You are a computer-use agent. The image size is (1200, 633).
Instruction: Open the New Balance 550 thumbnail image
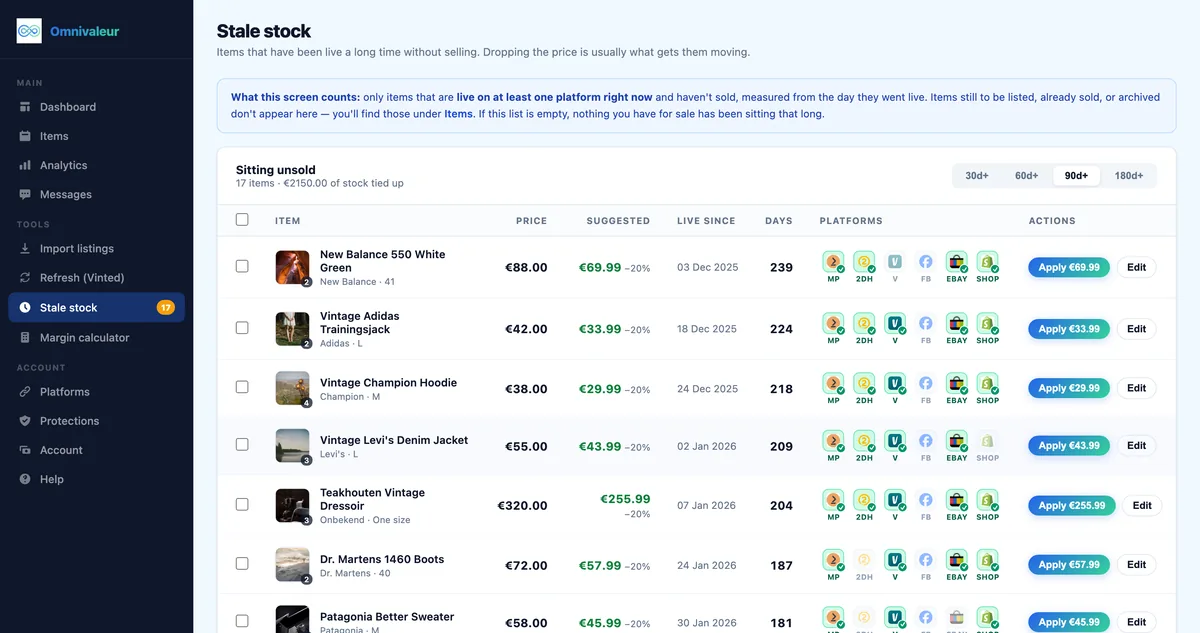[x=293, y=267]
